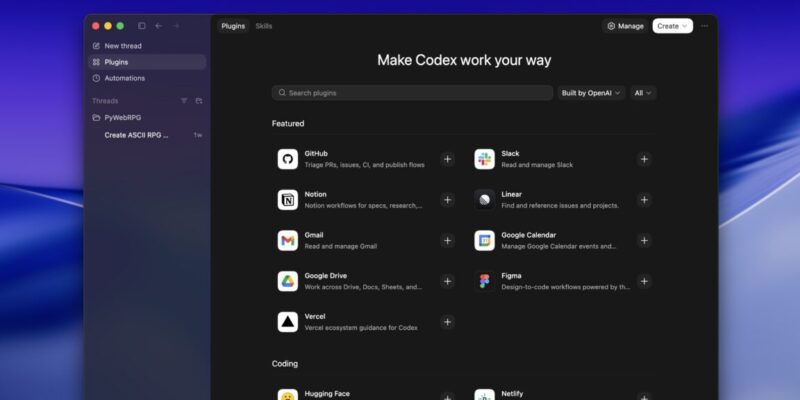Add the Google Calendar plugin with plus button

[644, 241]
